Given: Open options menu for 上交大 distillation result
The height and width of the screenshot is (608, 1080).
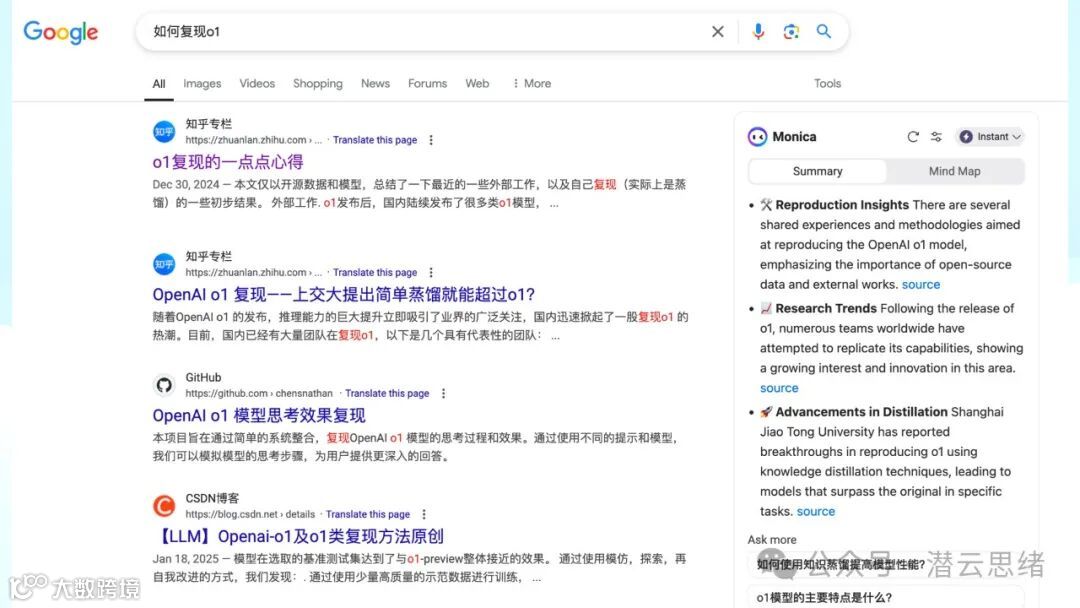Looking at the screenshot, I should 431,273.
